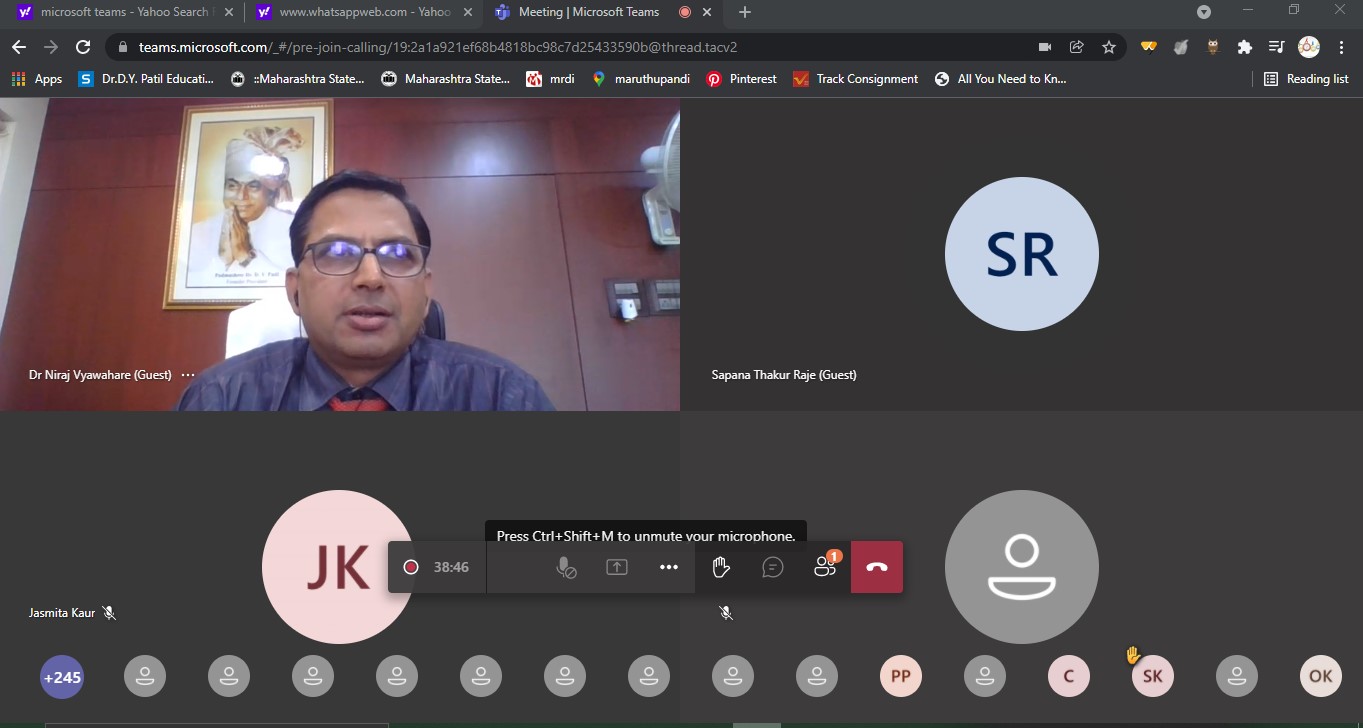Open Pinterest bookmark
Screen dimensions: 1363x728
pos(741,79)
